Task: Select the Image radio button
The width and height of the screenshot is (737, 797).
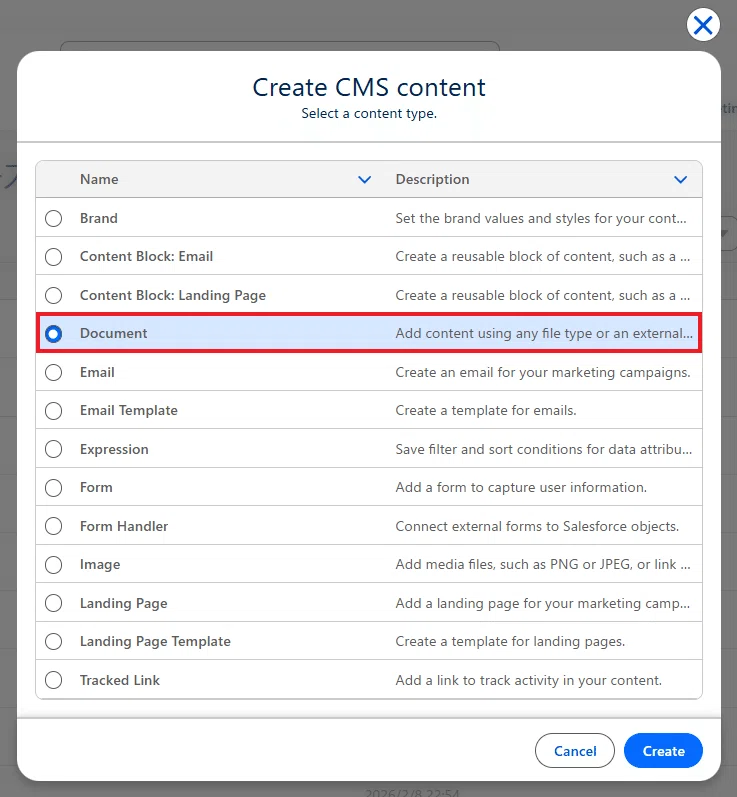Action: pos(53,565)
